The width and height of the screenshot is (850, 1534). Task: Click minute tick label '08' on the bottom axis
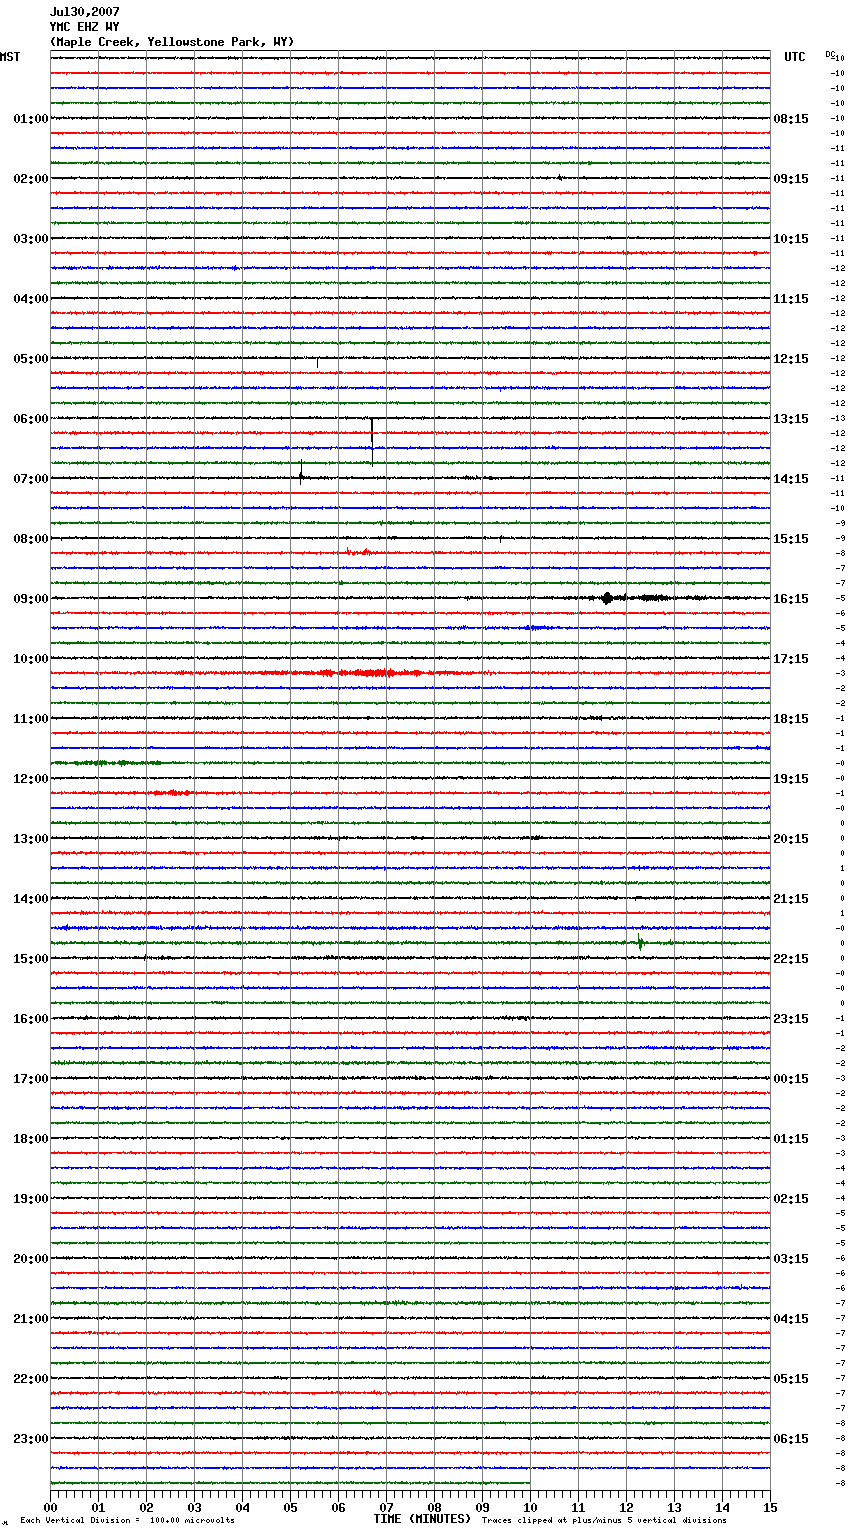(434, 1507)
